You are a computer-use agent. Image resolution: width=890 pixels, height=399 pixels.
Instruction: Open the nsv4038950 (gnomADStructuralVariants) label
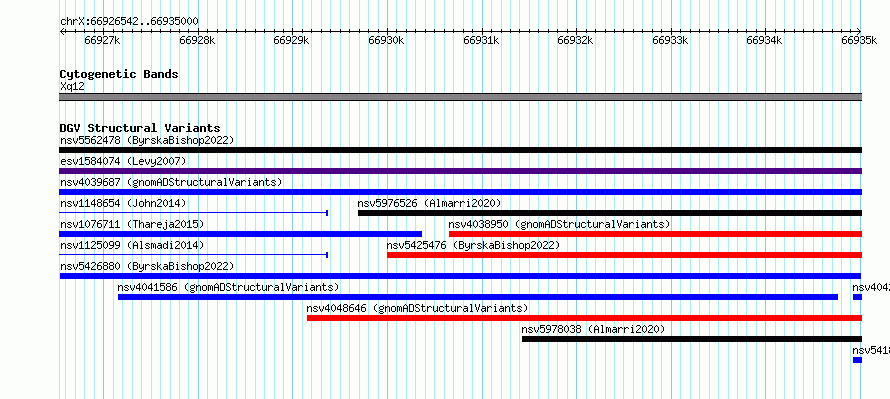click(559, 224)
